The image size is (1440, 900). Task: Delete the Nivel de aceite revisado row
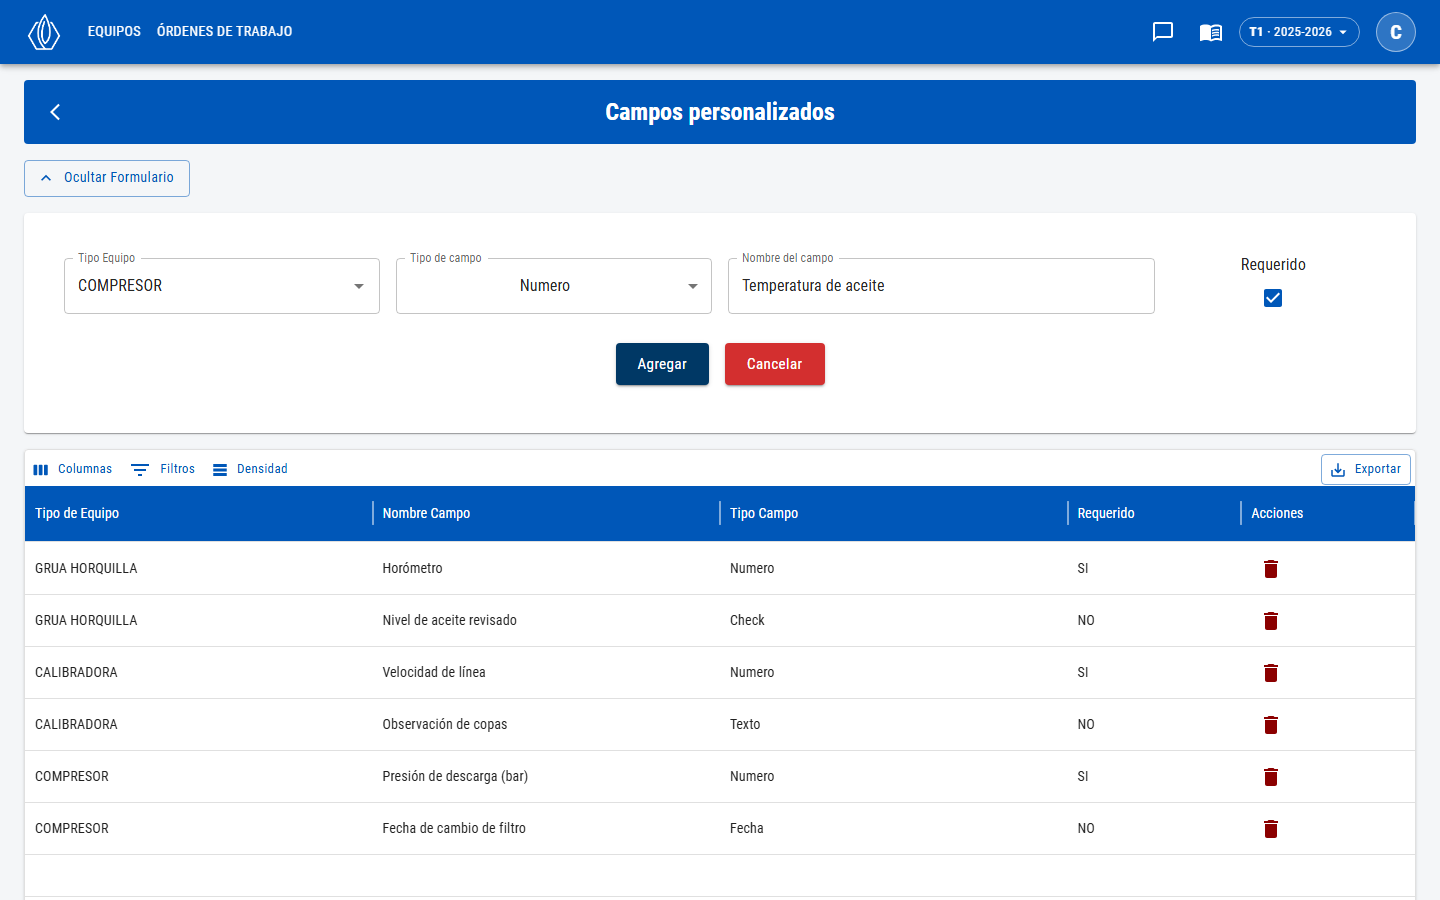(x=1271, y=621)
